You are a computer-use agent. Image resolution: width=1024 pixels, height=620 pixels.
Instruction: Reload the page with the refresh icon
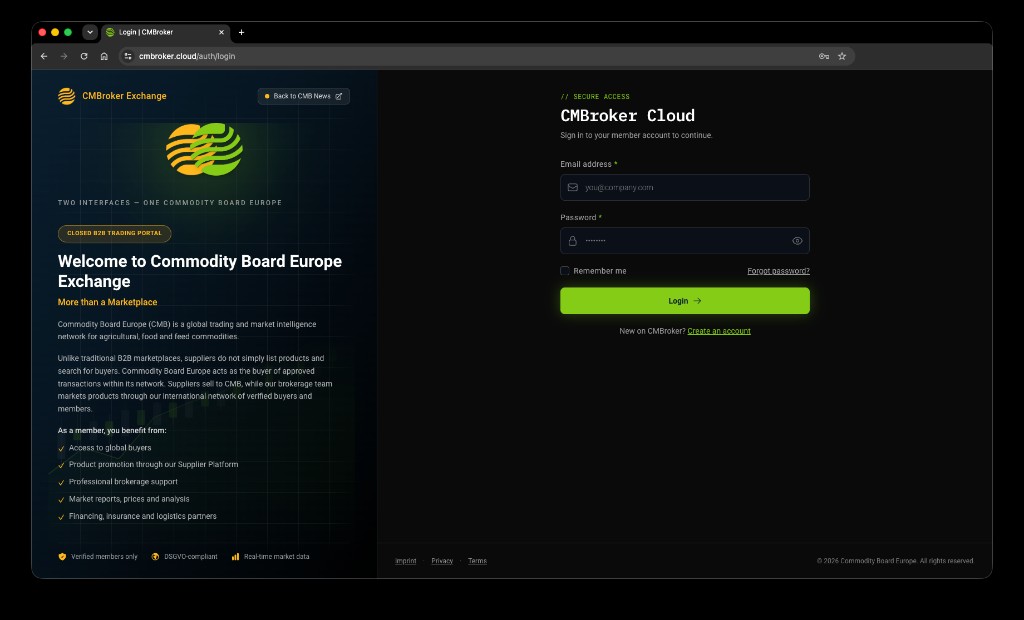pyautogui.click(x=84, y=56)
